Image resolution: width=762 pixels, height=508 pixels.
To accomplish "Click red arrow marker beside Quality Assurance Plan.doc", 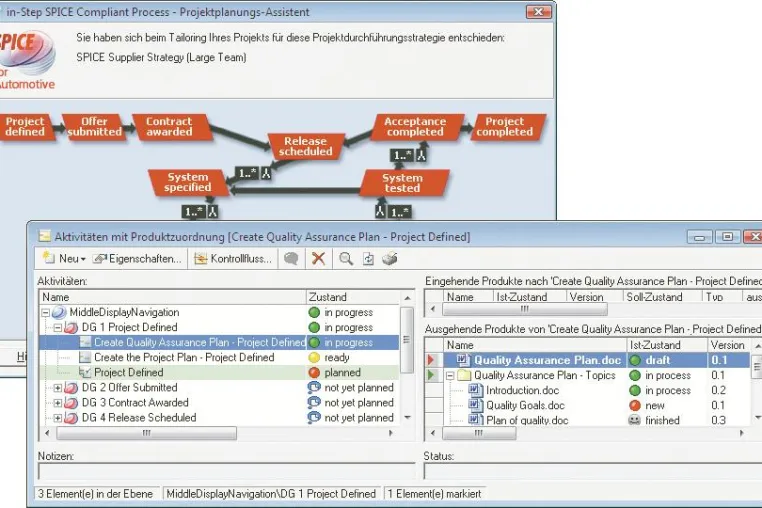I will 431,360.
